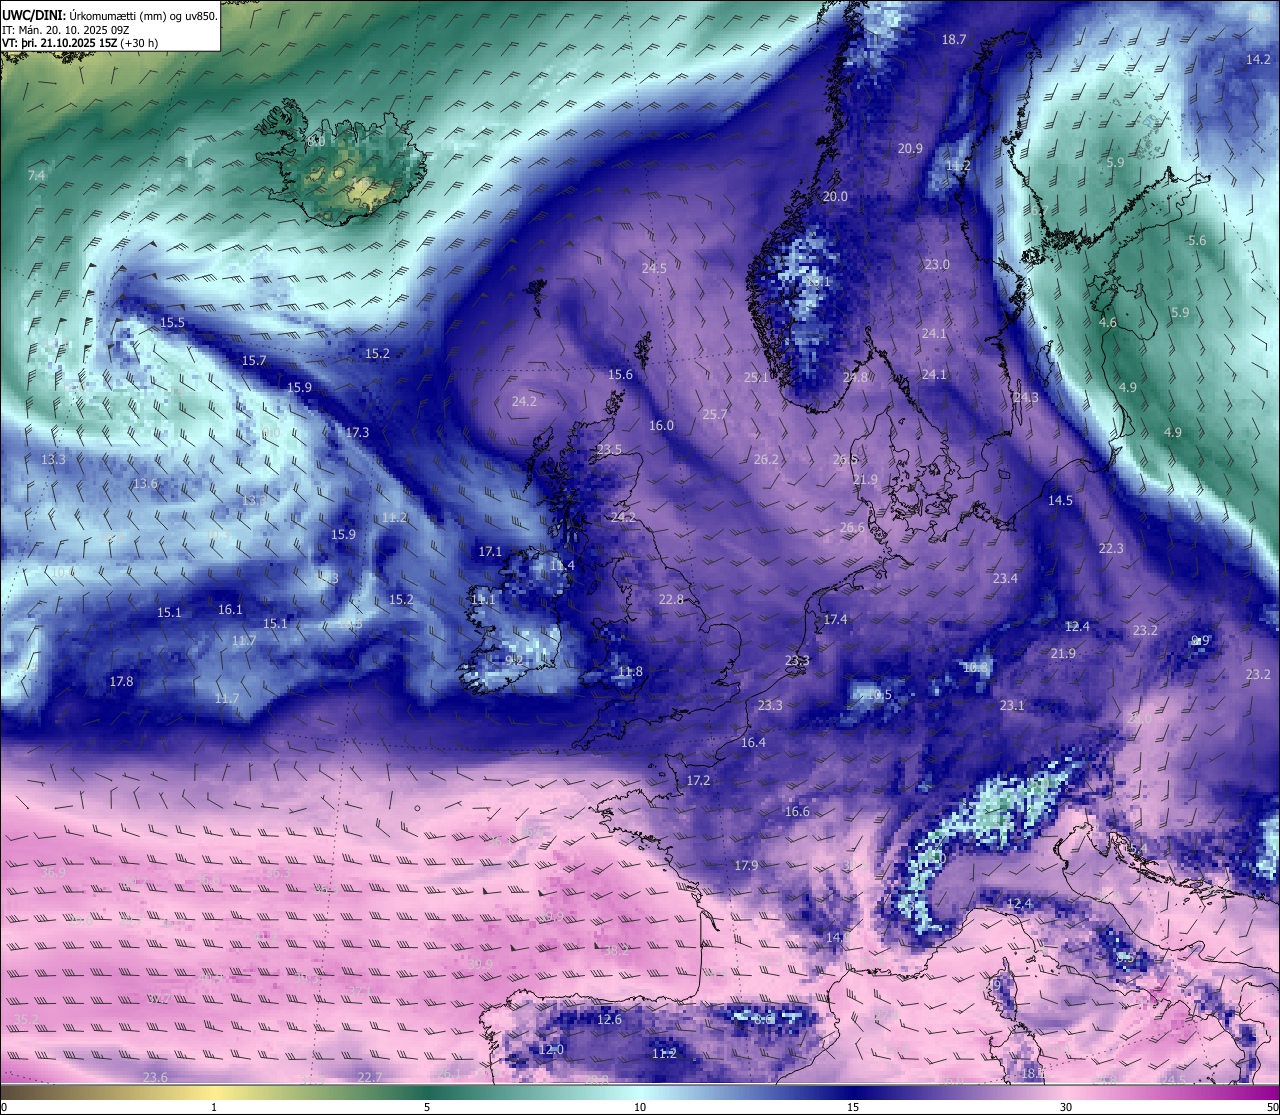The height and width of the screenshot is (1115, 1280).
Task: Click the 22.3 value label
Action: pos(1111,549)
